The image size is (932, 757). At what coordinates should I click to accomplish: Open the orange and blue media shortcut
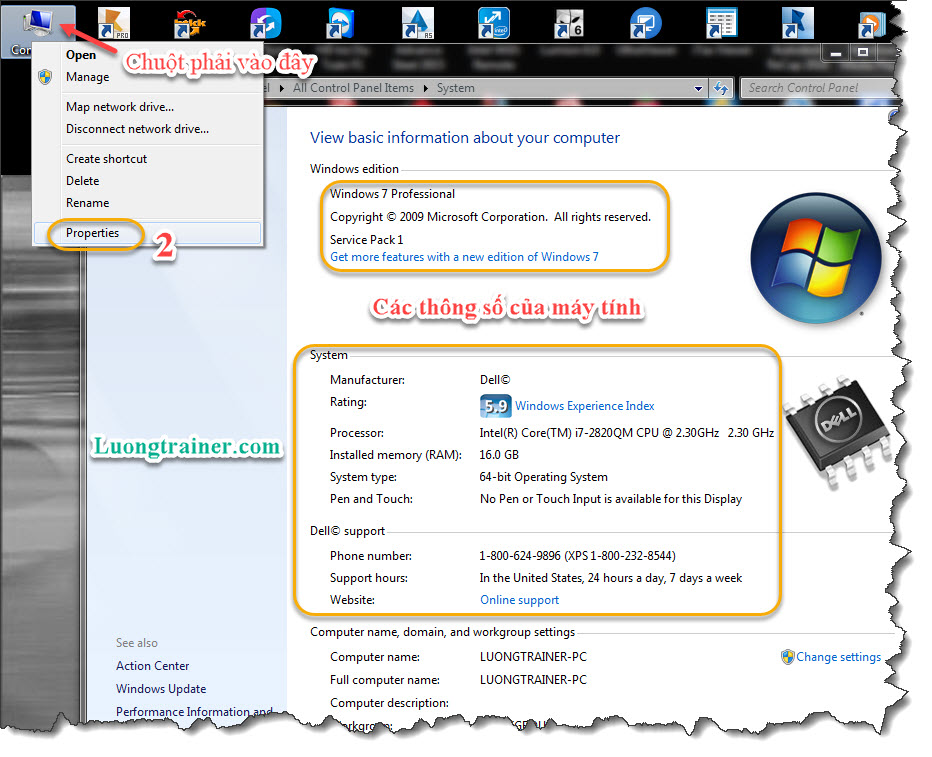coord(873,24)
